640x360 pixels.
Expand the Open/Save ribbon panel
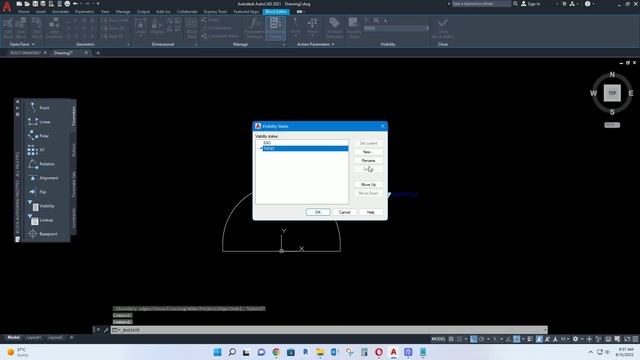coord(22,44)
